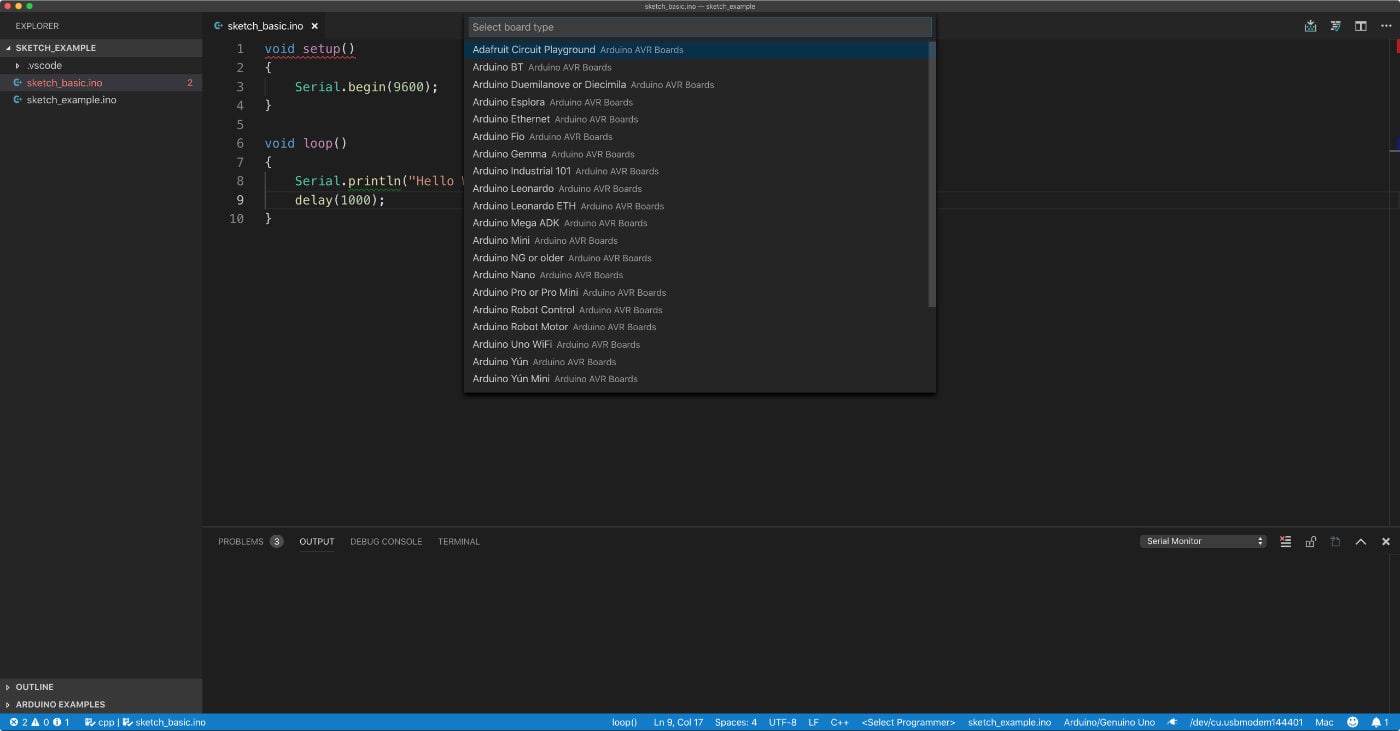This screenshot has height=731, width=1400.
Task: Expand the ARDUINO EXAMPLES section
Action: 101,704
